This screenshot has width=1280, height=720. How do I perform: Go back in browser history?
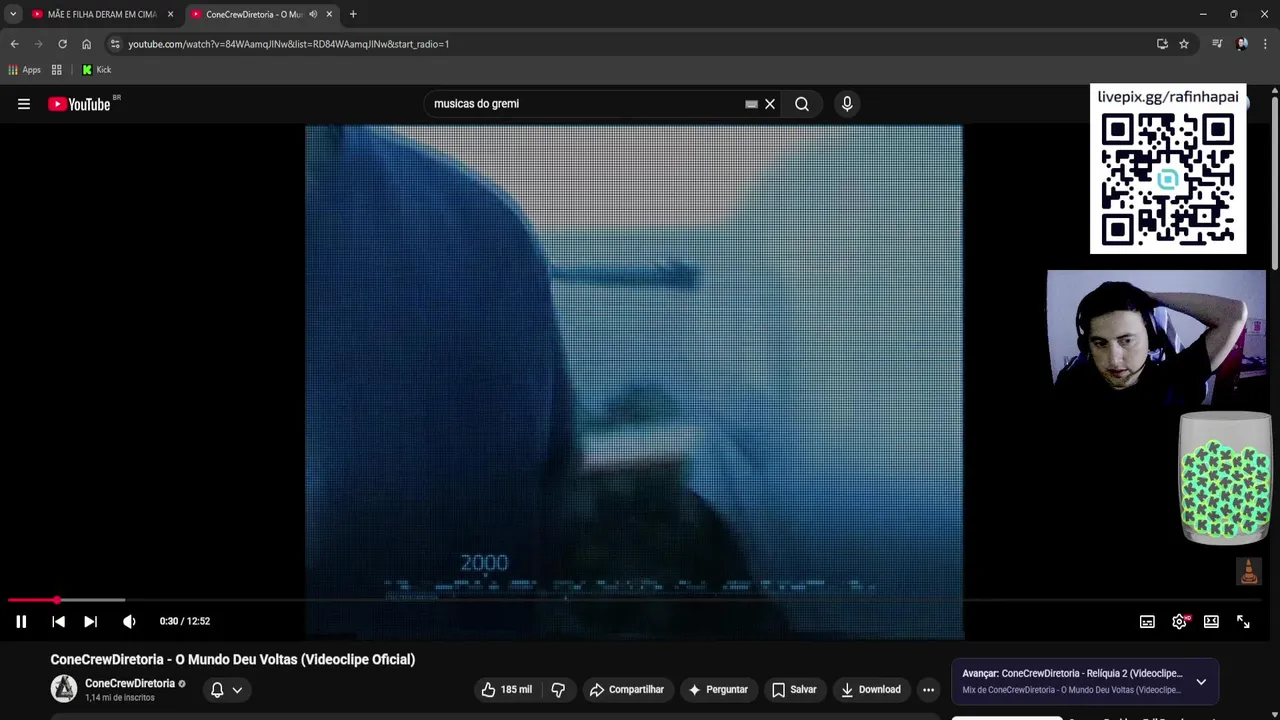(x=14, y=44)
